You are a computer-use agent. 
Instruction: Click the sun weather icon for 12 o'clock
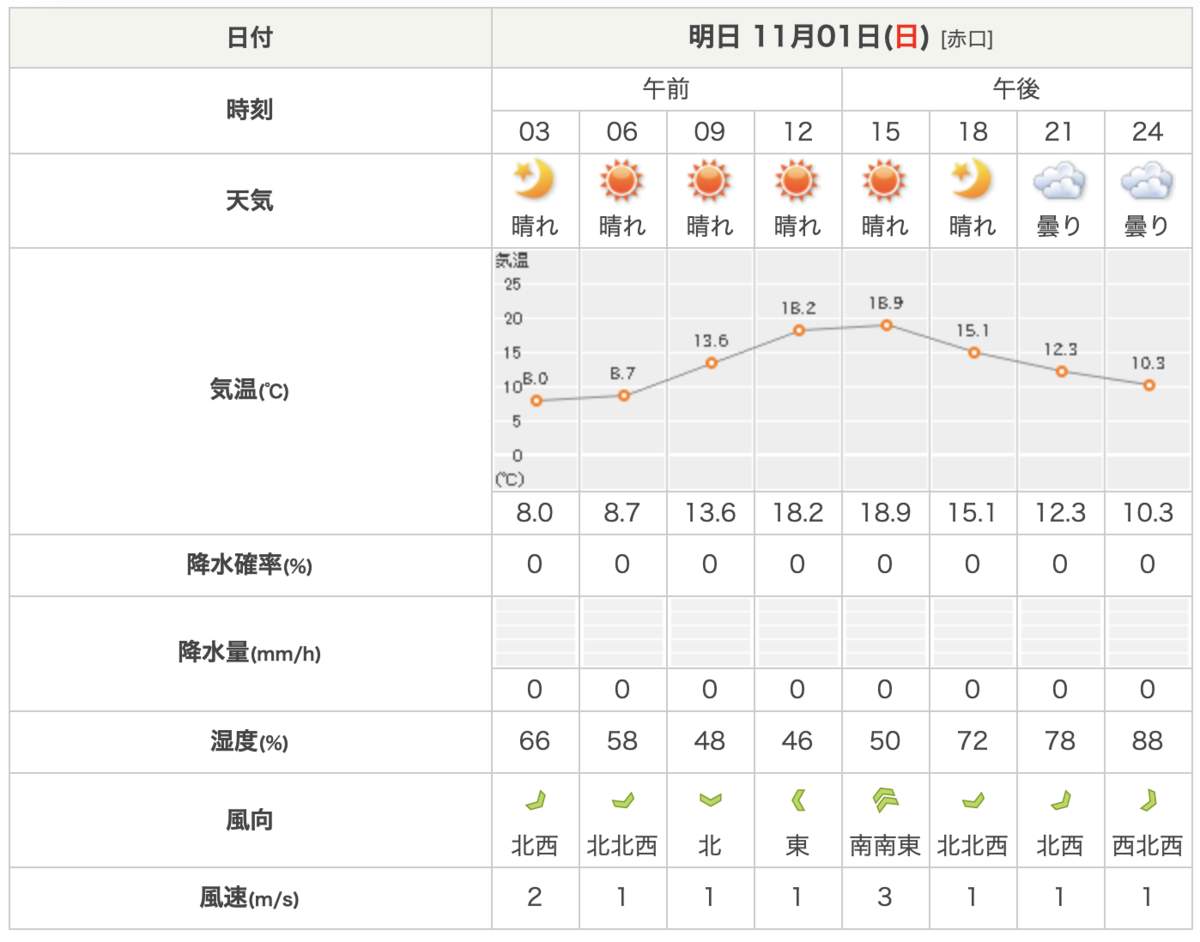[797, 181]
